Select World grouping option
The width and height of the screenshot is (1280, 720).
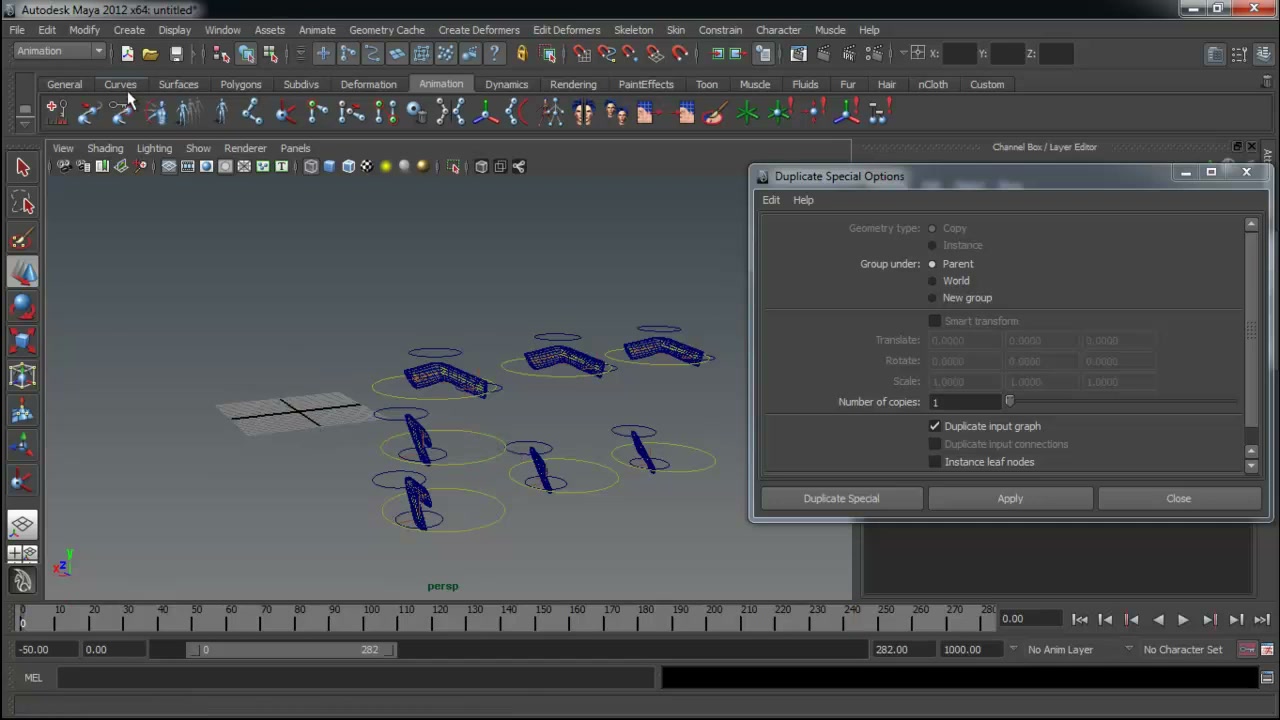(x=932, y=281)
